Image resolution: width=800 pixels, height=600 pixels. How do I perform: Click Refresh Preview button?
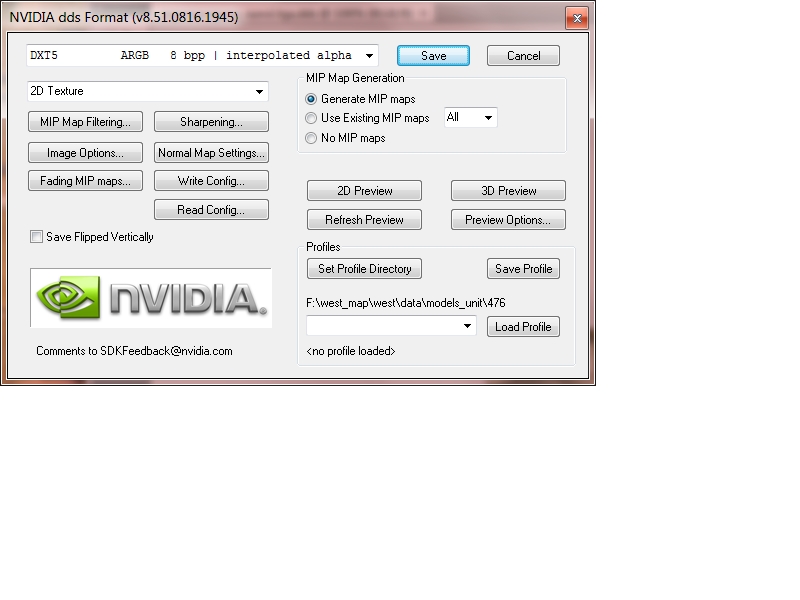[364, 220]
